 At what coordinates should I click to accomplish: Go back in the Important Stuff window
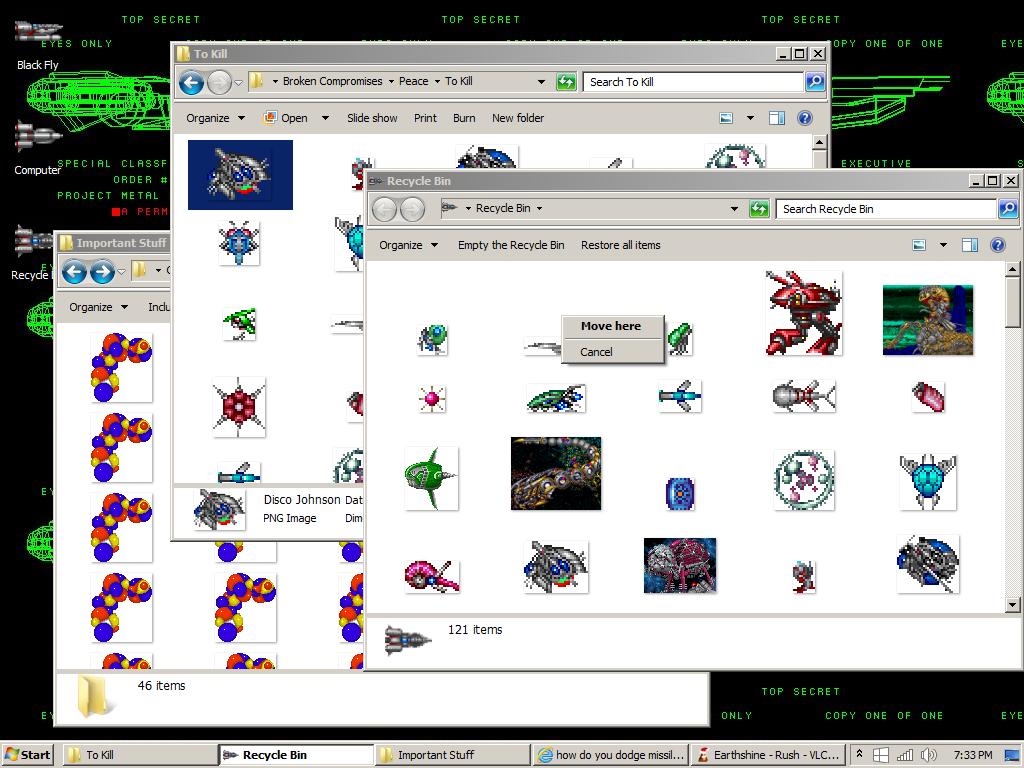[74, 271]
